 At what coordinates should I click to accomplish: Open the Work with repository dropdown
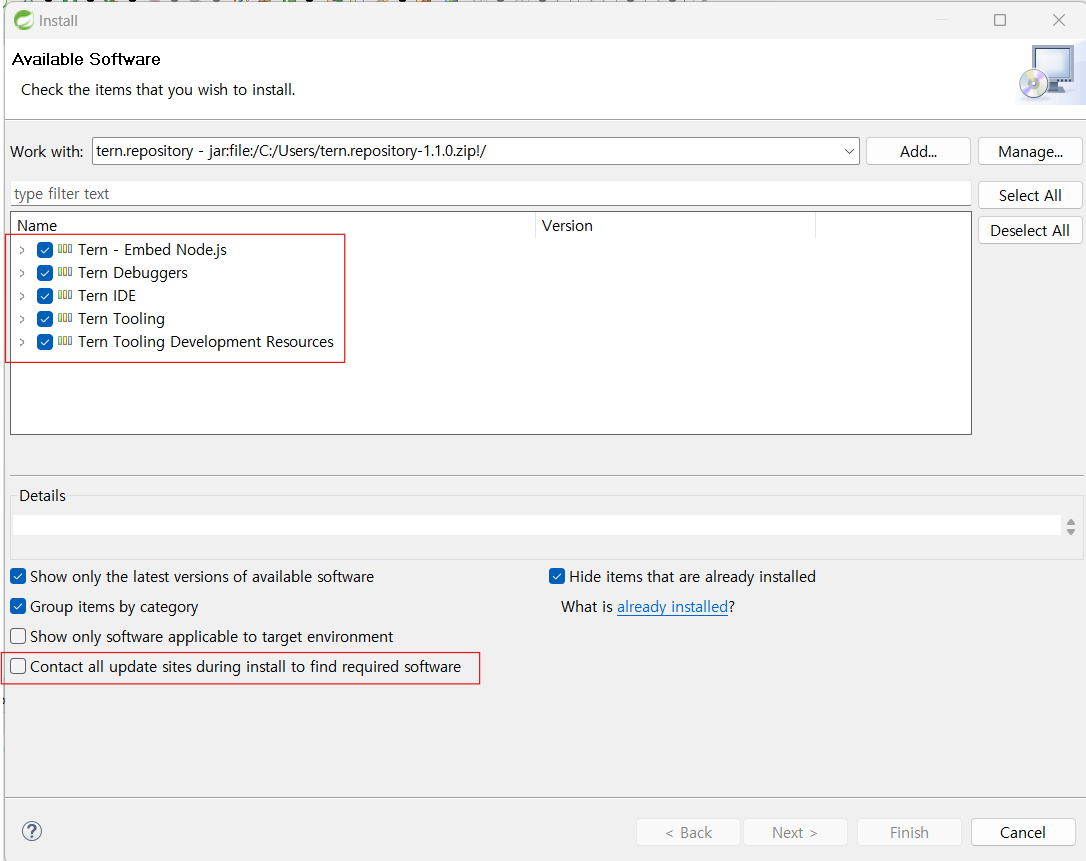[849, 151]
